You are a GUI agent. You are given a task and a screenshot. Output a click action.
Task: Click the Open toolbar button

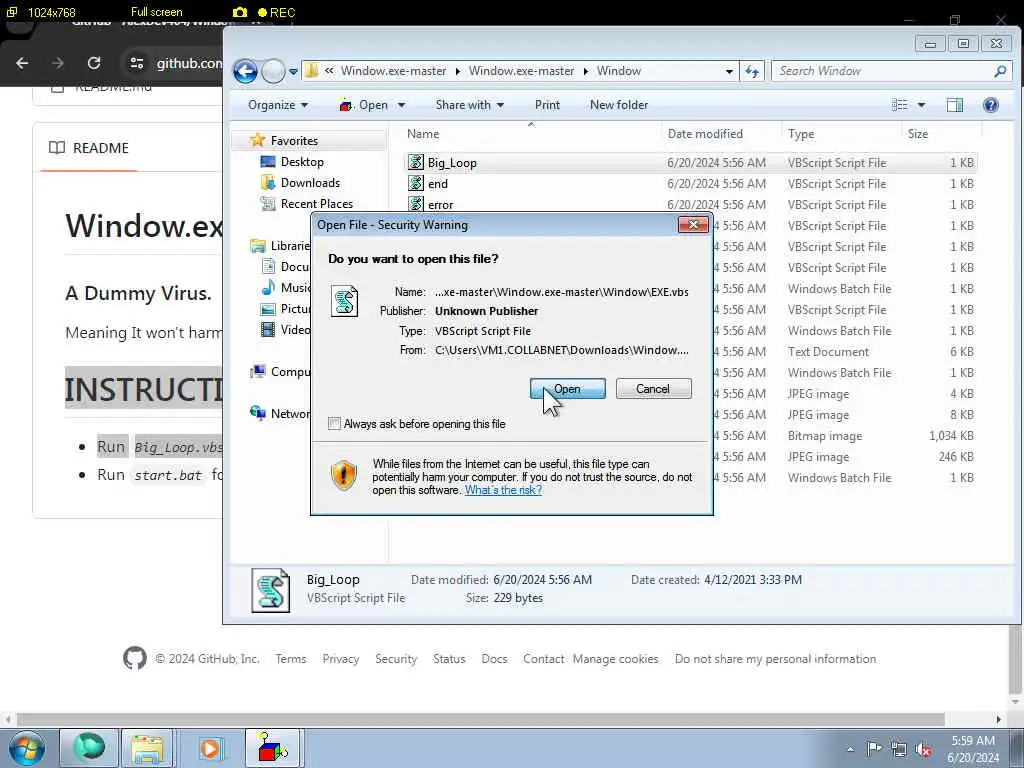pyautogui.click(x=364, y=105)
